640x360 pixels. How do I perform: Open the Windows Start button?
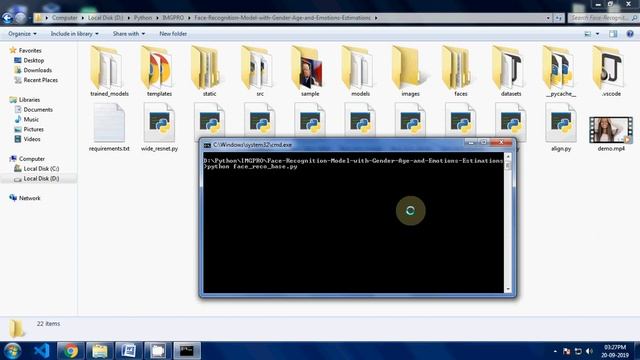13,351
